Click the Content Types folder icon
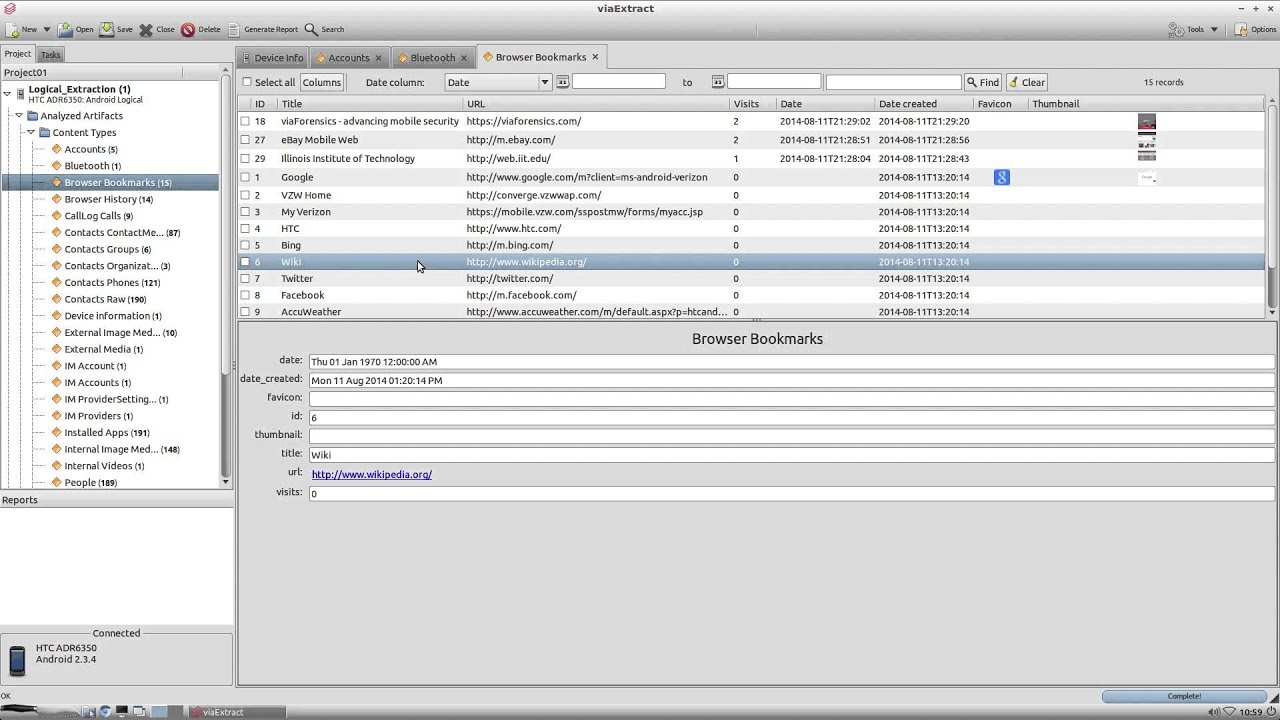 tap(45, 132)
